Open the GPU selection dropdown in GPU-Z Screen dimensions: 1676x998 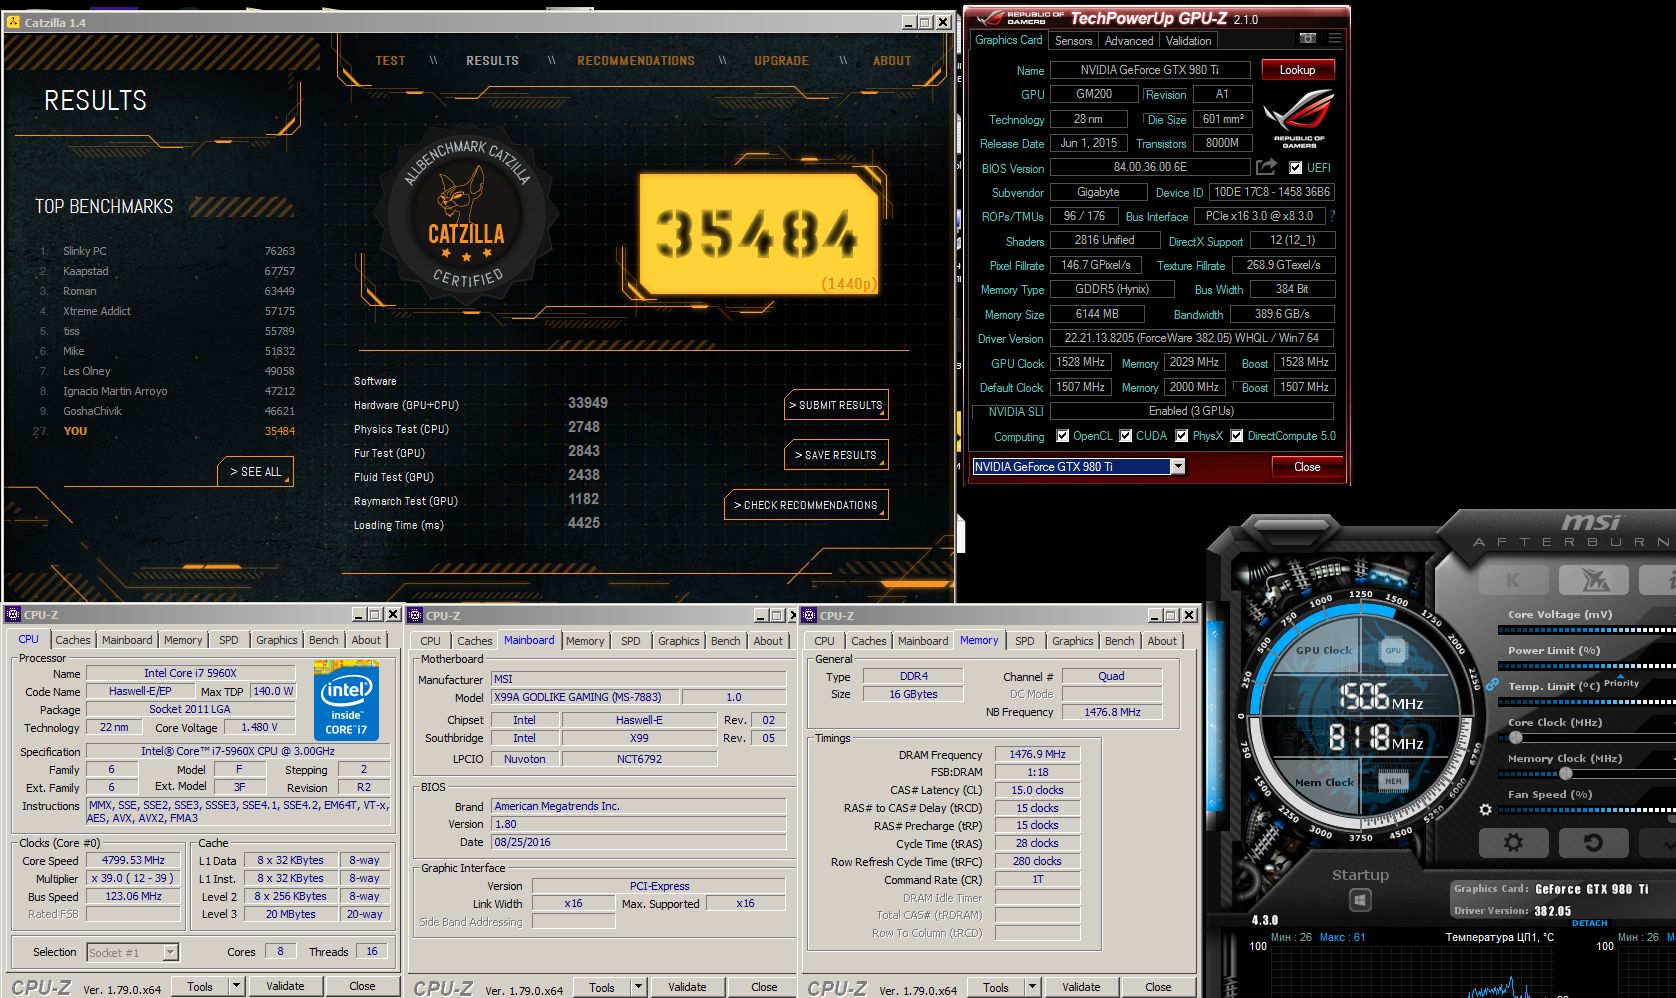pyautogui.click(x=1178, y=466)
